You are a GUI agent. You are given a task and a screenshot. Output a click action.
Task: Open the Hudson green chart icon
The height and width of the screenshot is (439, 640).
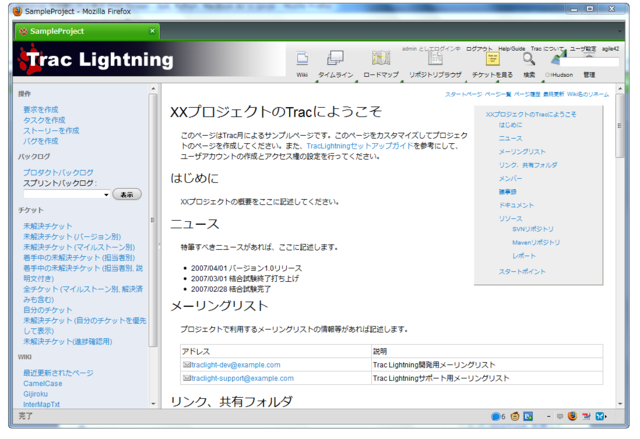pyautogui.click(x=556, y=59)
